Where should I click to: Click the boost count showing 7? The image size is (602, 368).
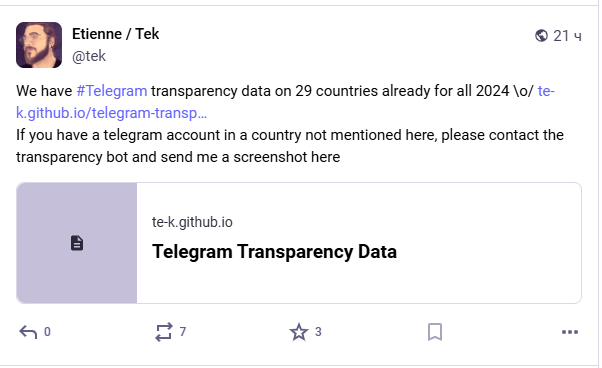[x=183, y=332]
